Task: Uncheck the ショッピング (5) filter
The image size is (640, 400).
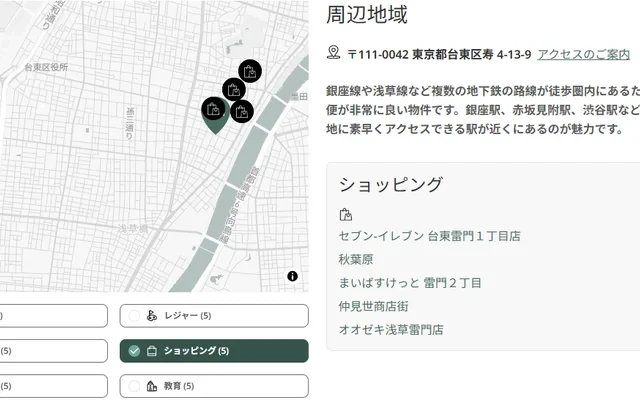Action: tap(213, 351)
